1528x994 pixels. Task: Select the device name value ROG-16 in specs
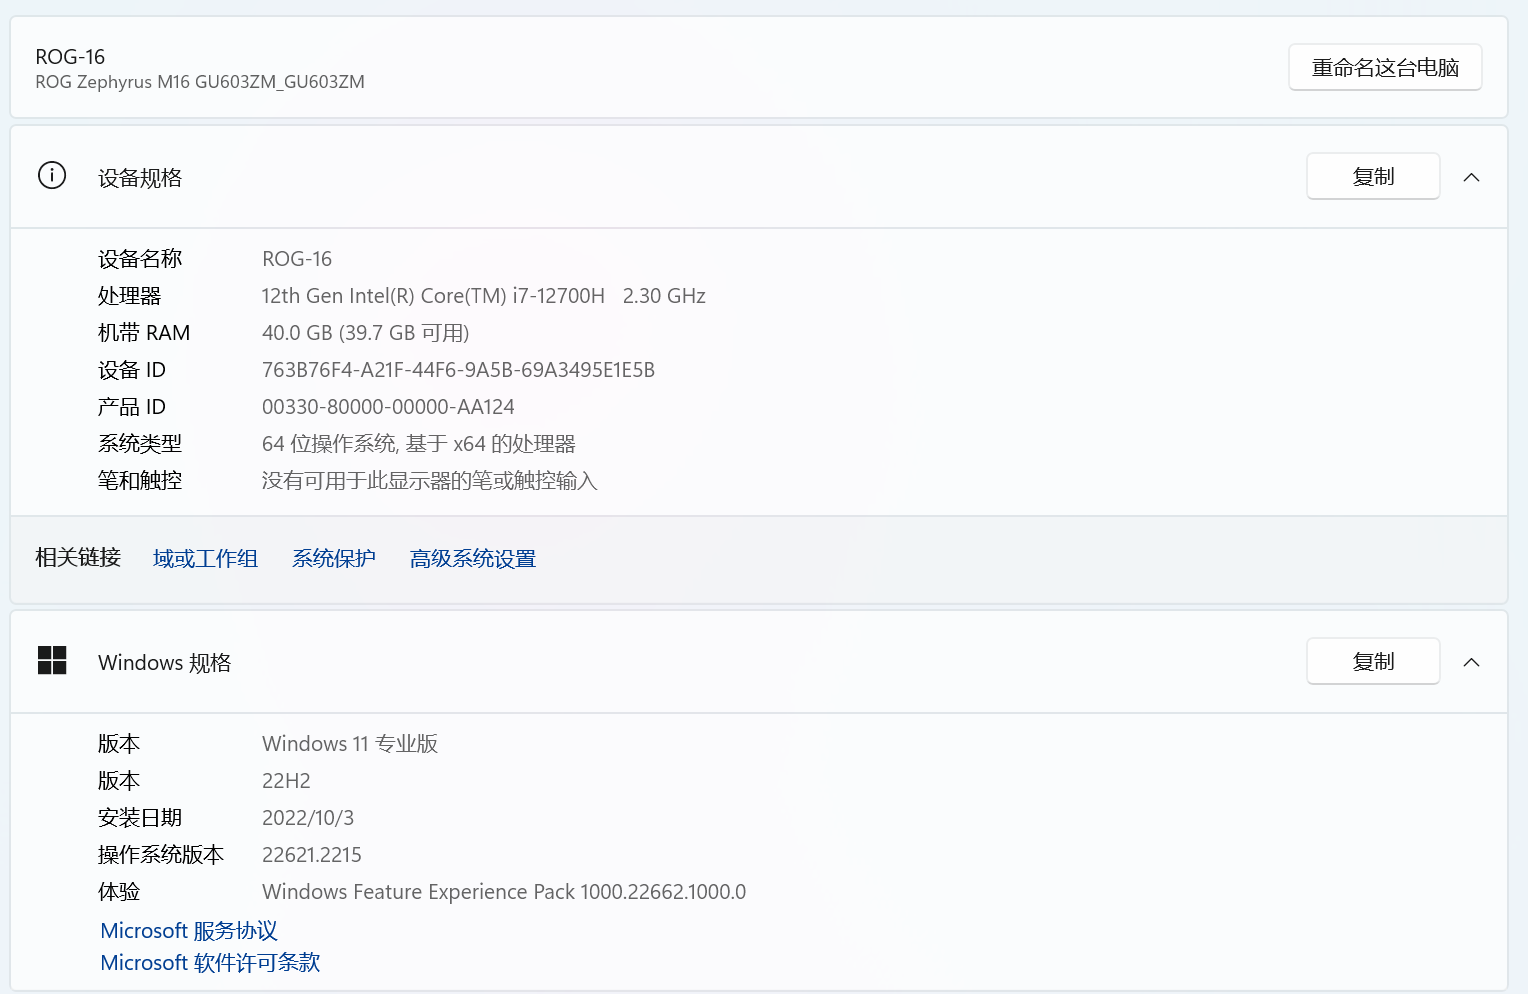[x=297, y=259]
